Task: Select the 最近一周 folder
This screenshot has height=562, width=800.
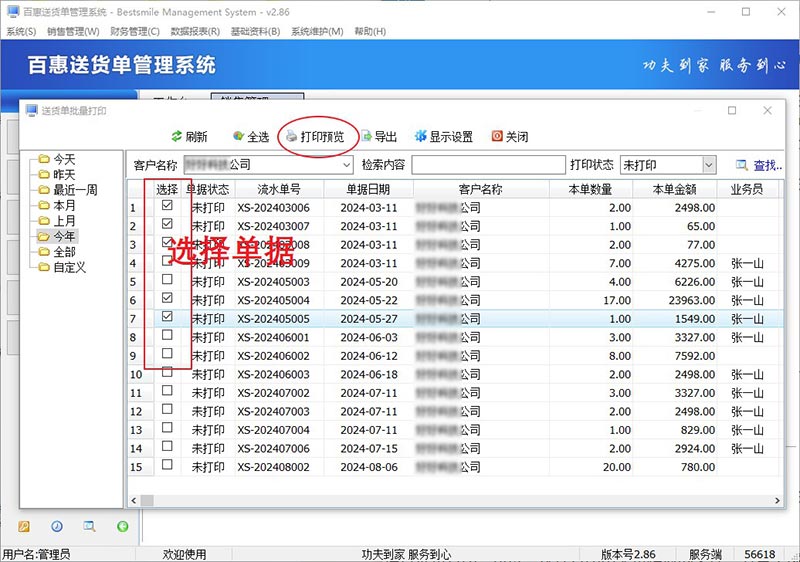Action: click(68, 190)
